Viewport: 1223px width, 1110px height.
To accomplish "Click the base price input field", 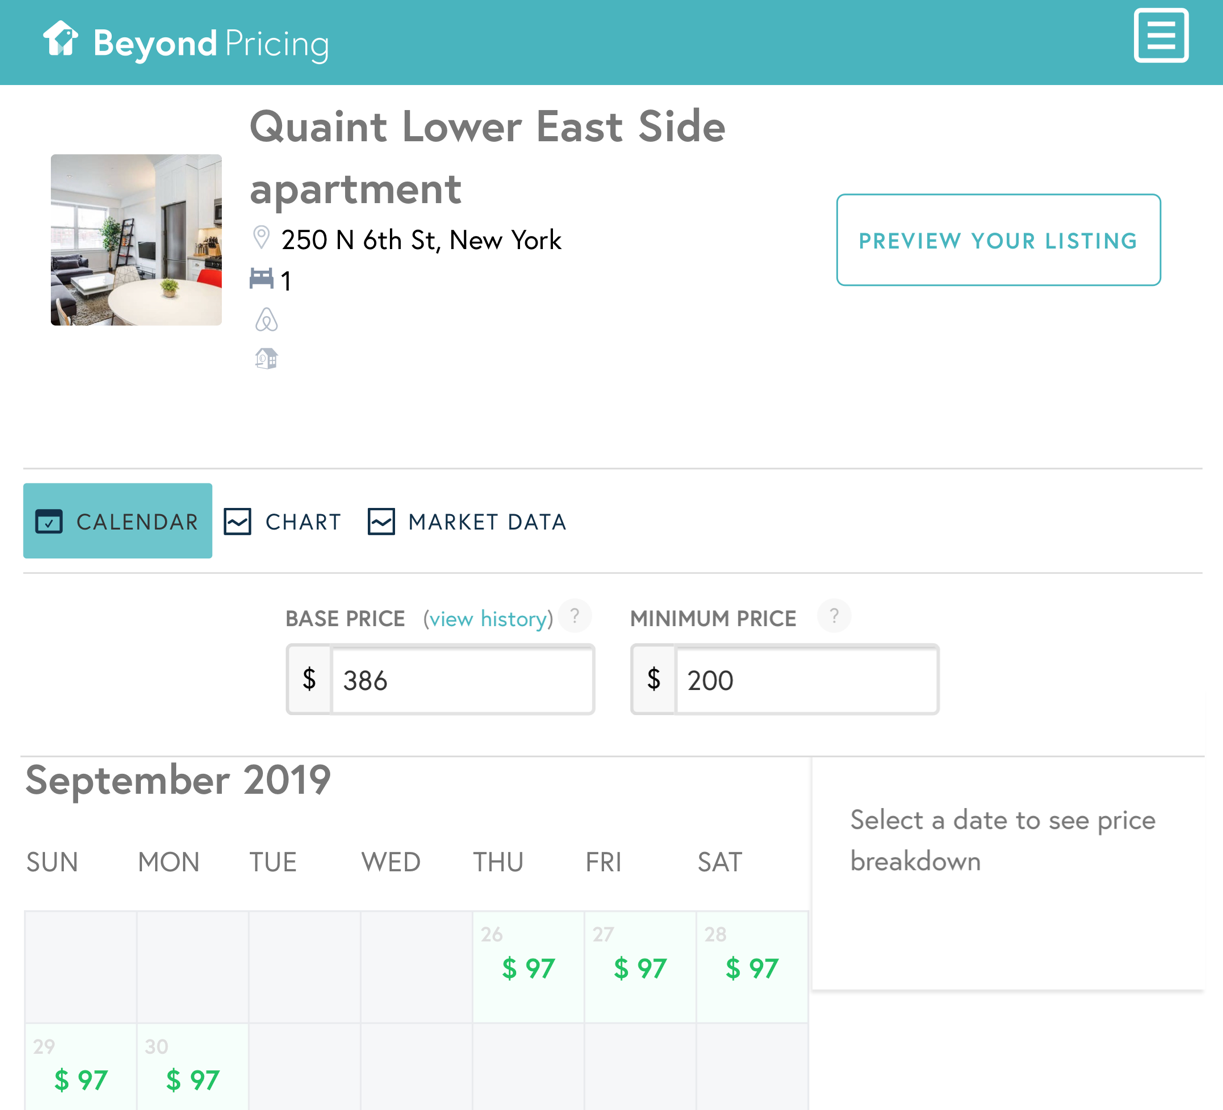I will coord(462,680).
